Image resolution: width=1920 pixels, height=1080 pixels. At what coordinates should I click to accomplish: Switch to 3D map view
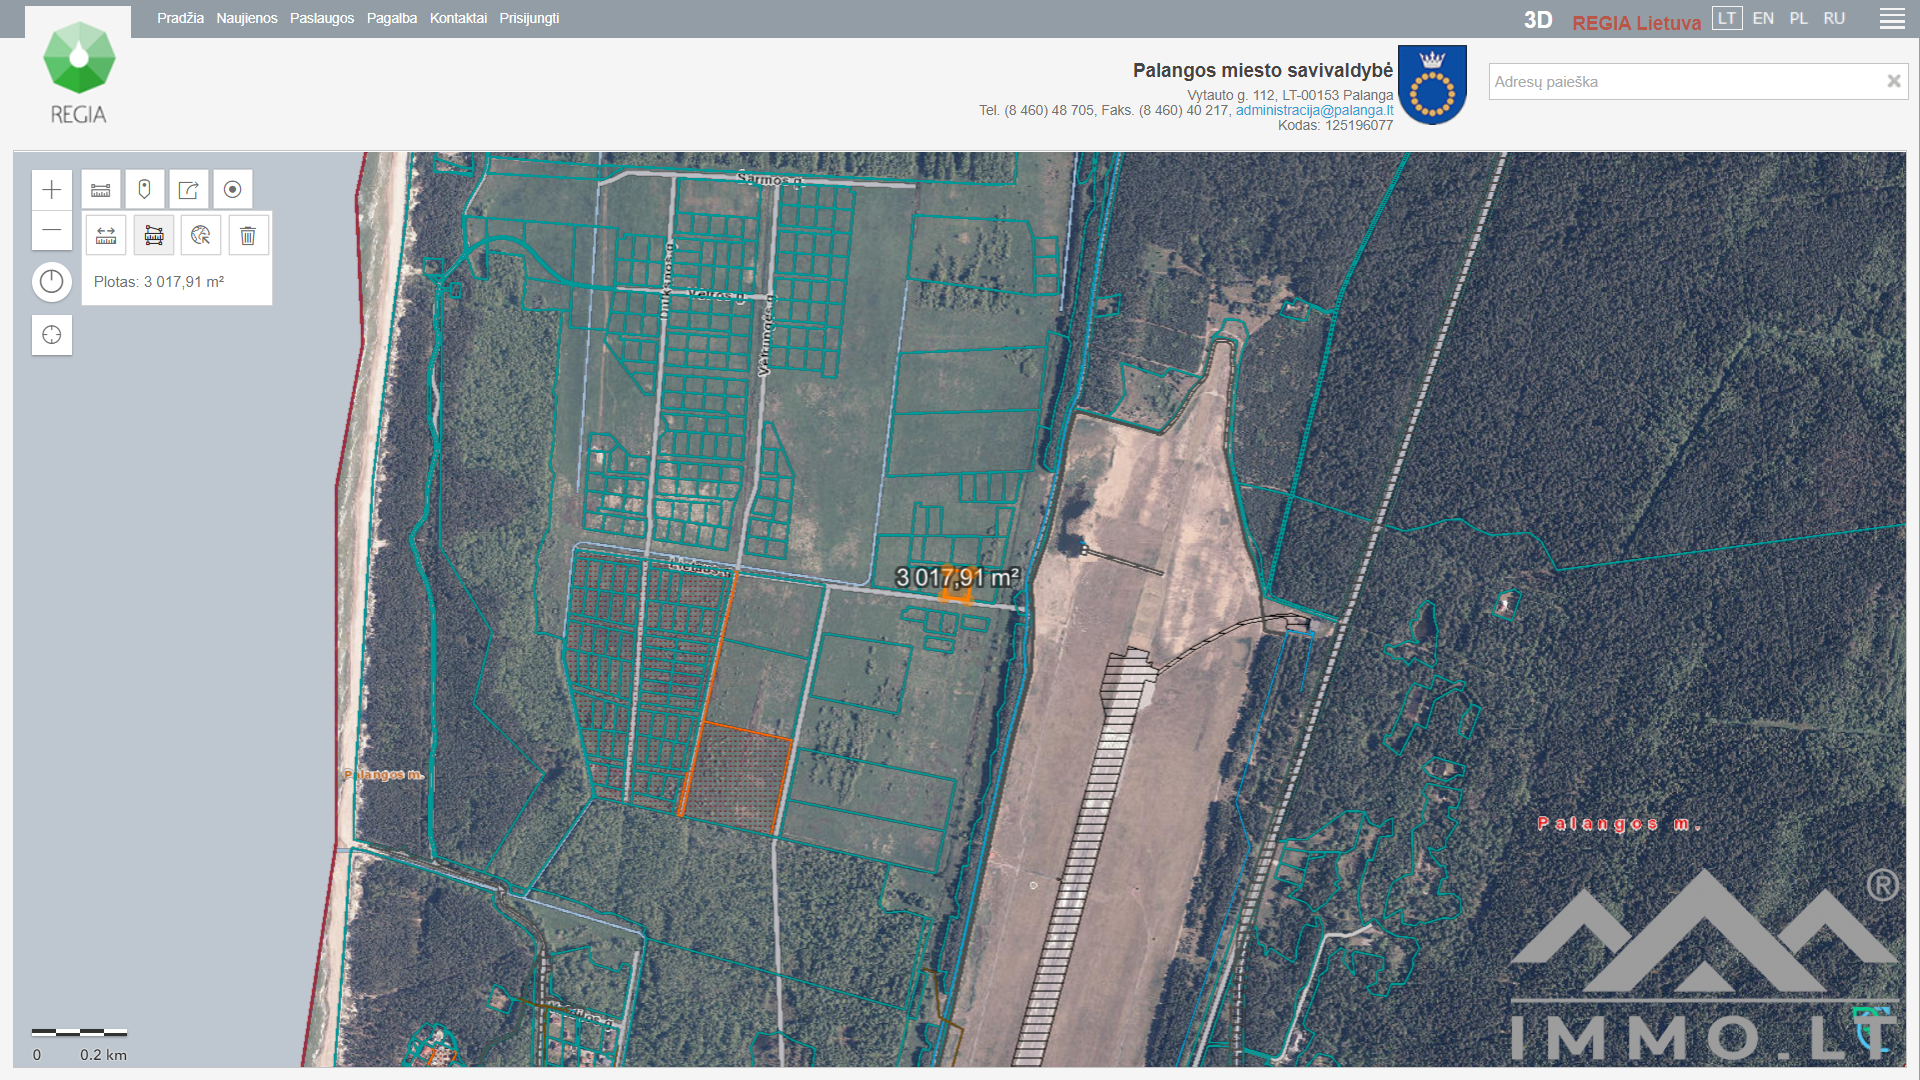(x=1537, y=20)
